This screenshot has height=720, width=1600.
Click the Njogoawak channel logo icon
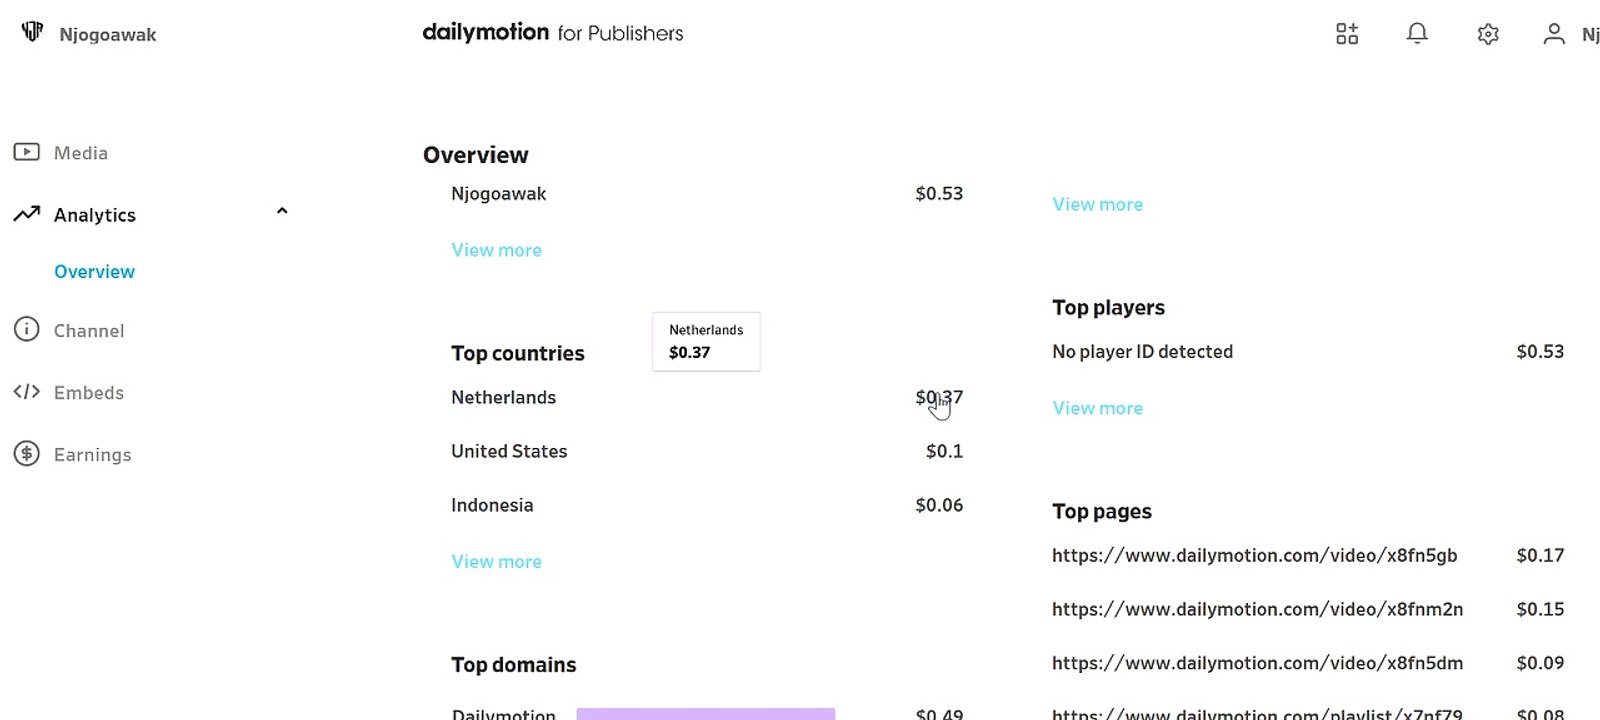click(x=32, y=32)
